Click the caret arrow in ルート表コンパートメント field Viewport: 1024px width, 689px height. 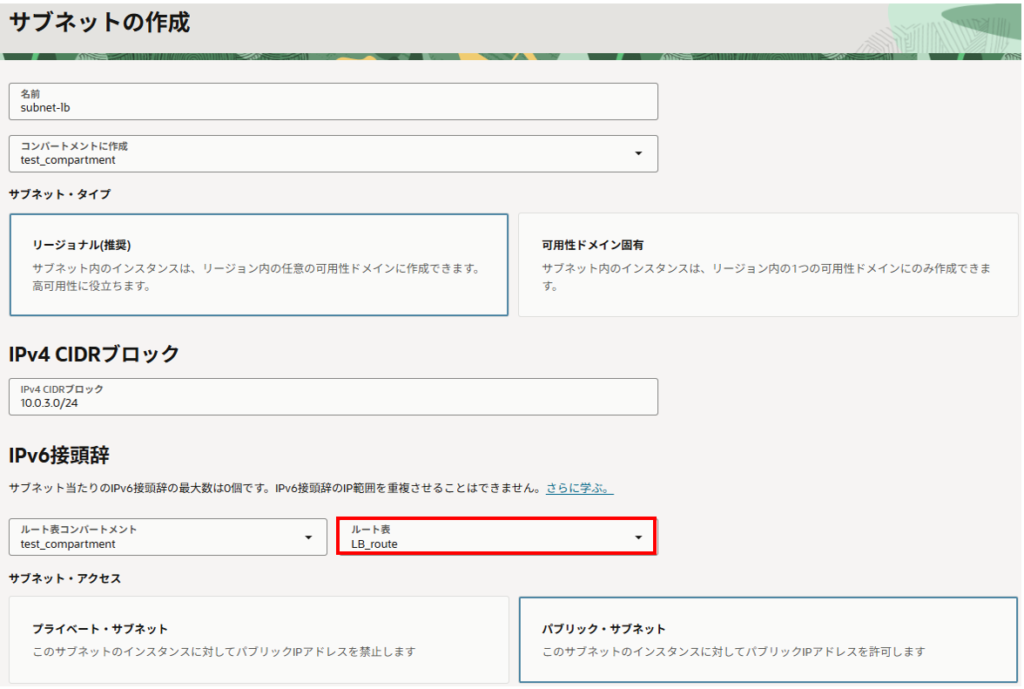308,538
